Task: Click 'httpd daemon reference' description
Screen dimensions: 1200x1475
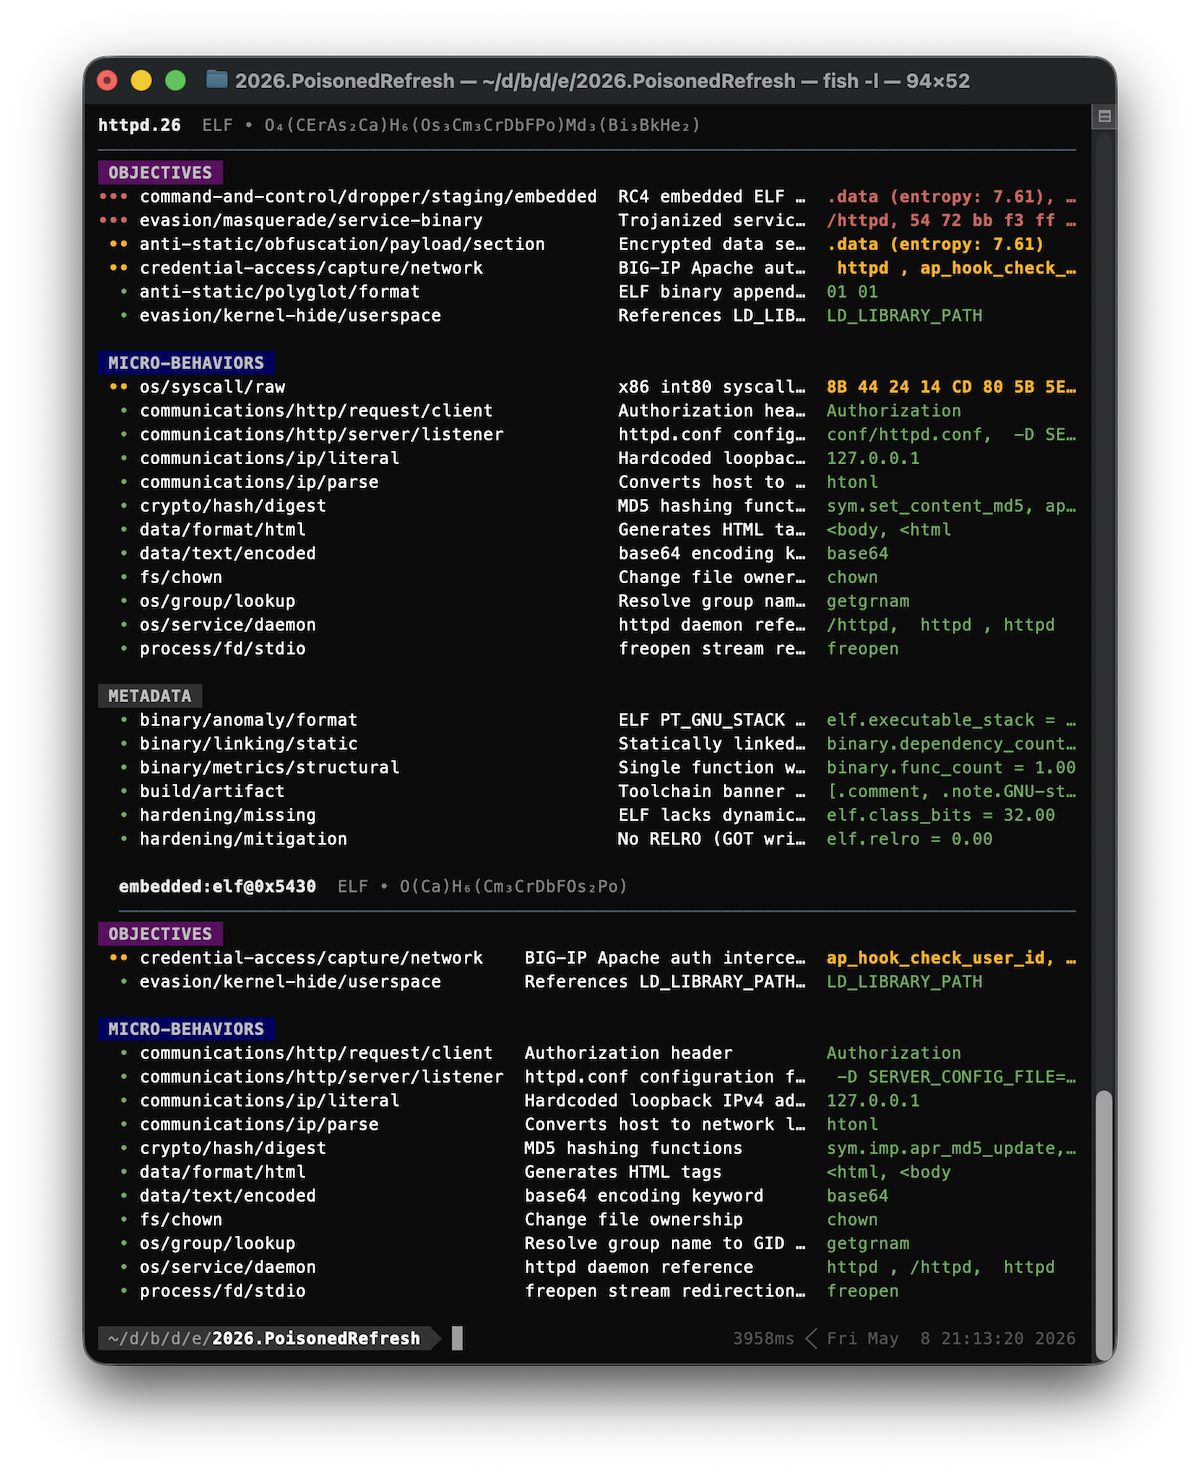Action: pos(639,1267)
